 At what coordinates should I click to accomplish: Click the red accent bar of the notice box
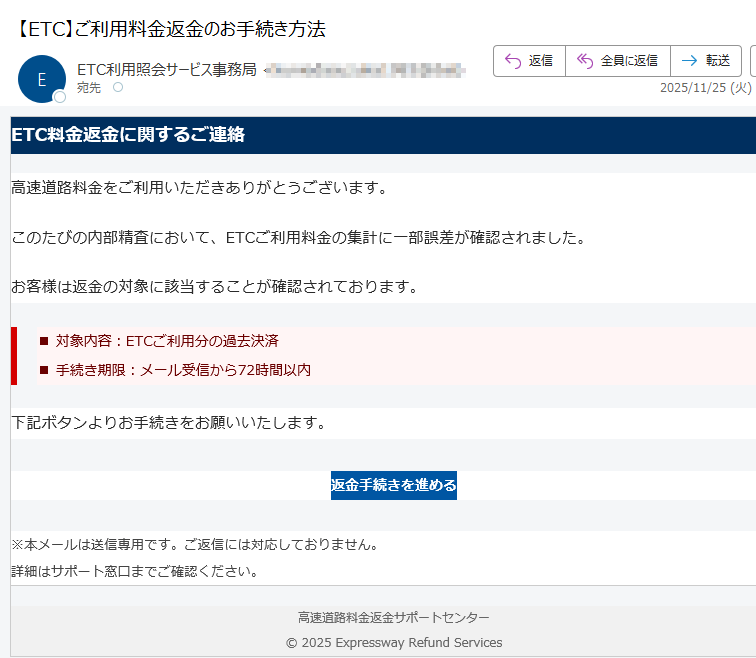pyautogui.click(x=14, y=355)
